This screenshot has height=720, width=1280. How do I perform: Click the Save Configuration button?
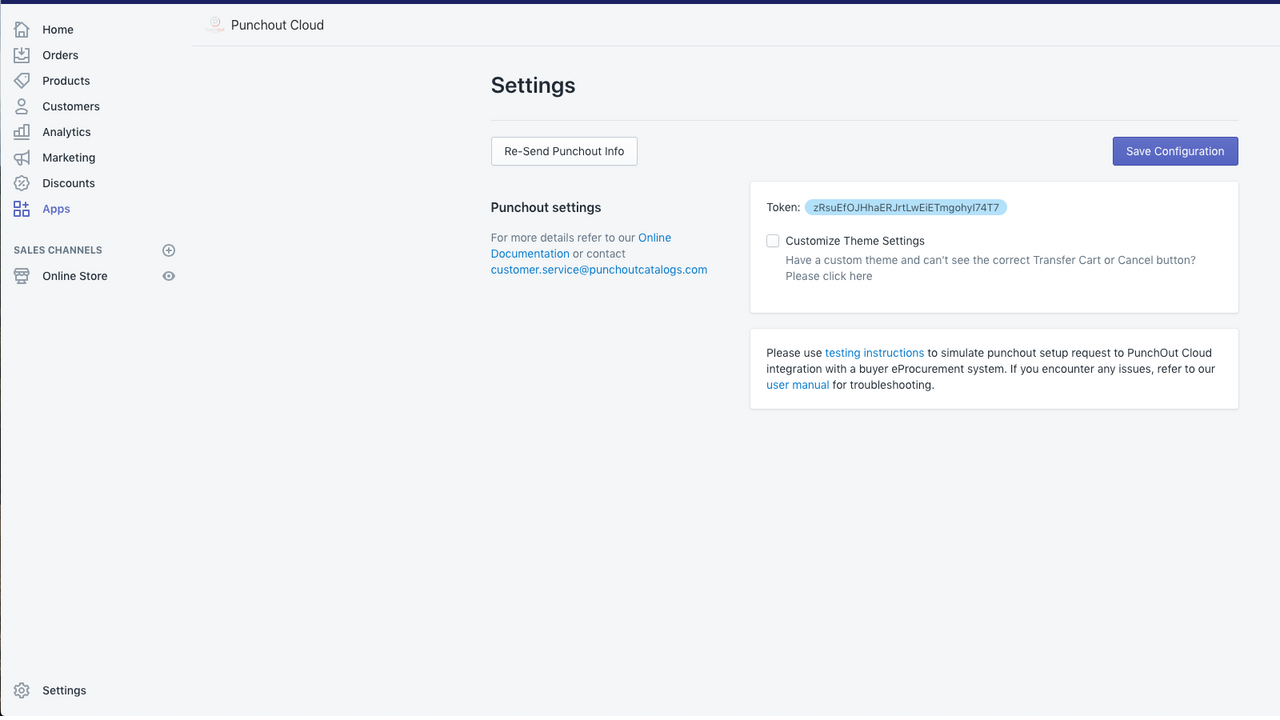point(1175,151)
